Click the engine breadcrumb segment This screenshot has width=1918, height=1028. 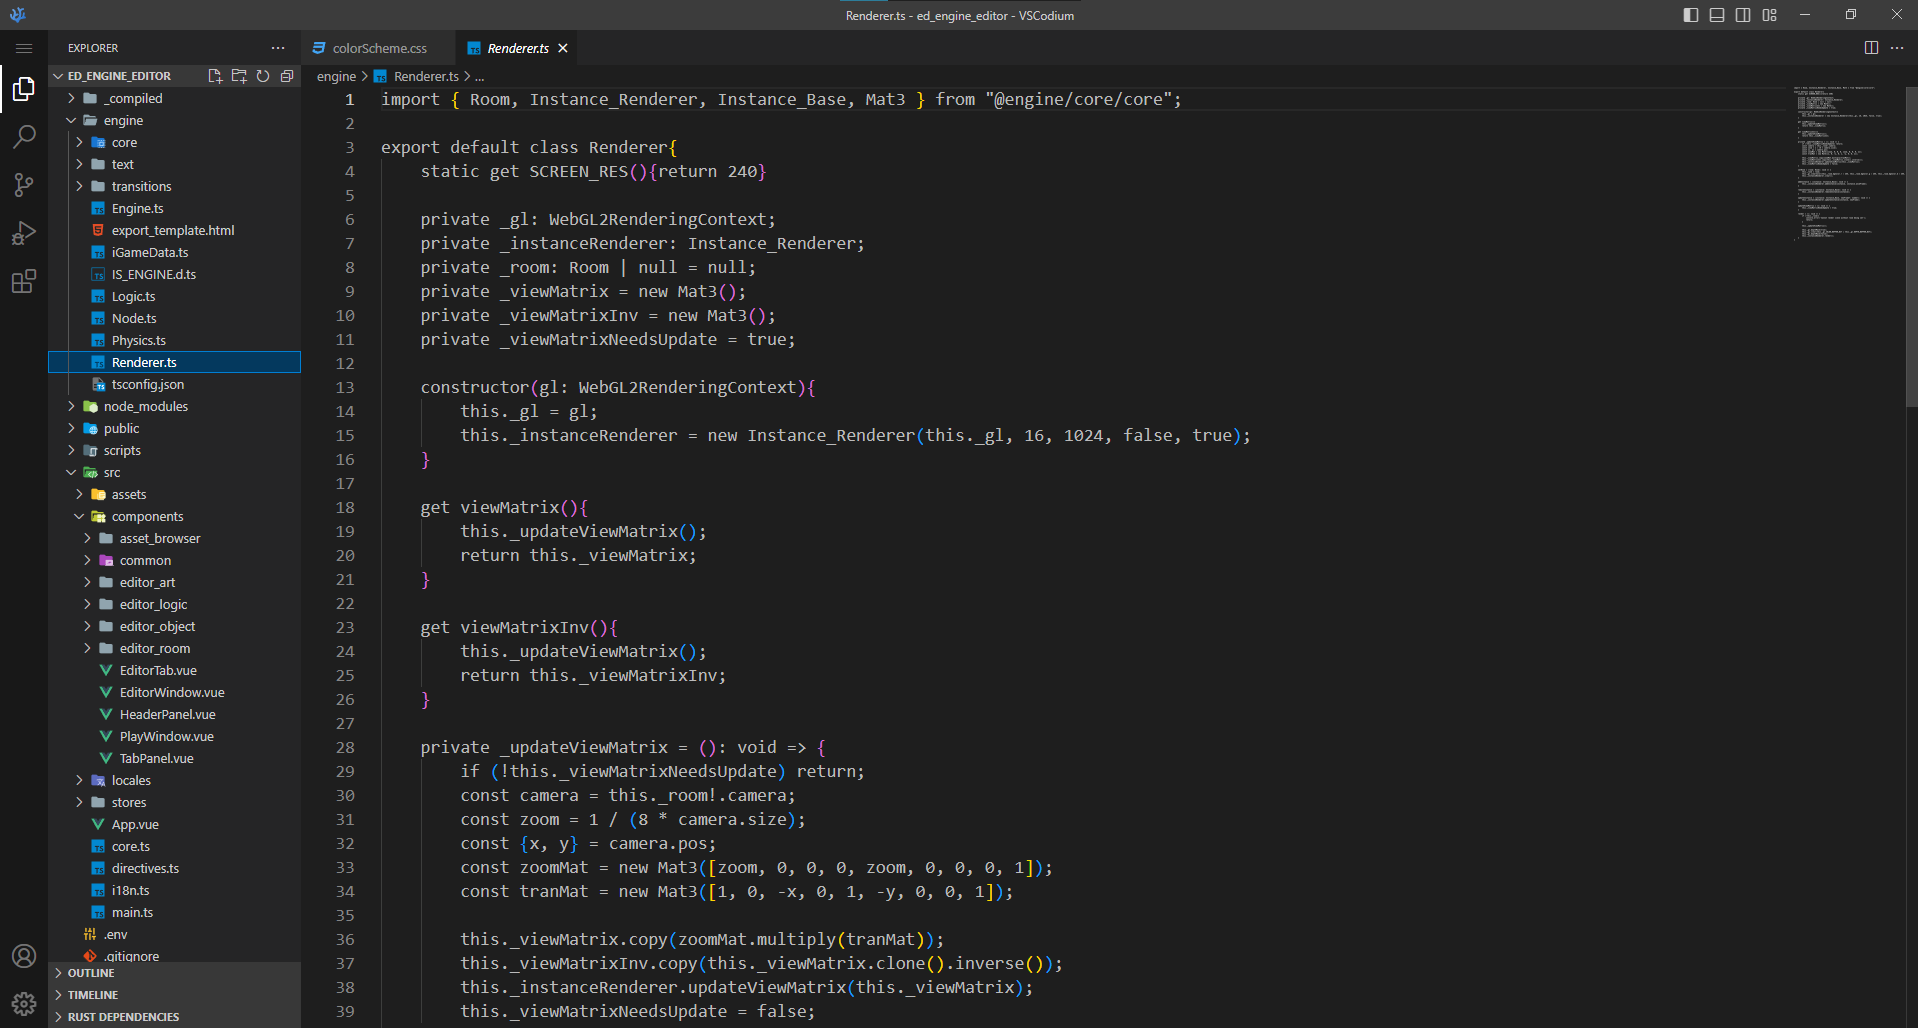[336, 76]
